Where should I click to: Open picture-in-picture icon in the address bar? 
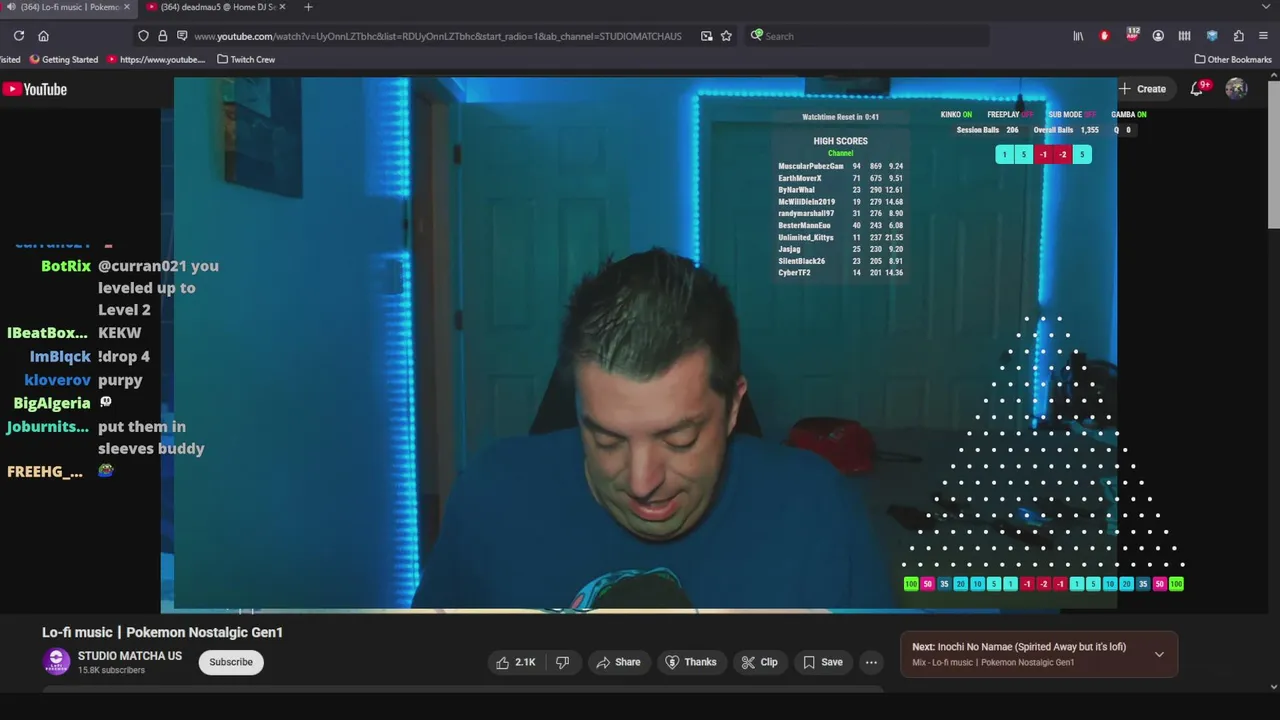click(x=707, y=36)
